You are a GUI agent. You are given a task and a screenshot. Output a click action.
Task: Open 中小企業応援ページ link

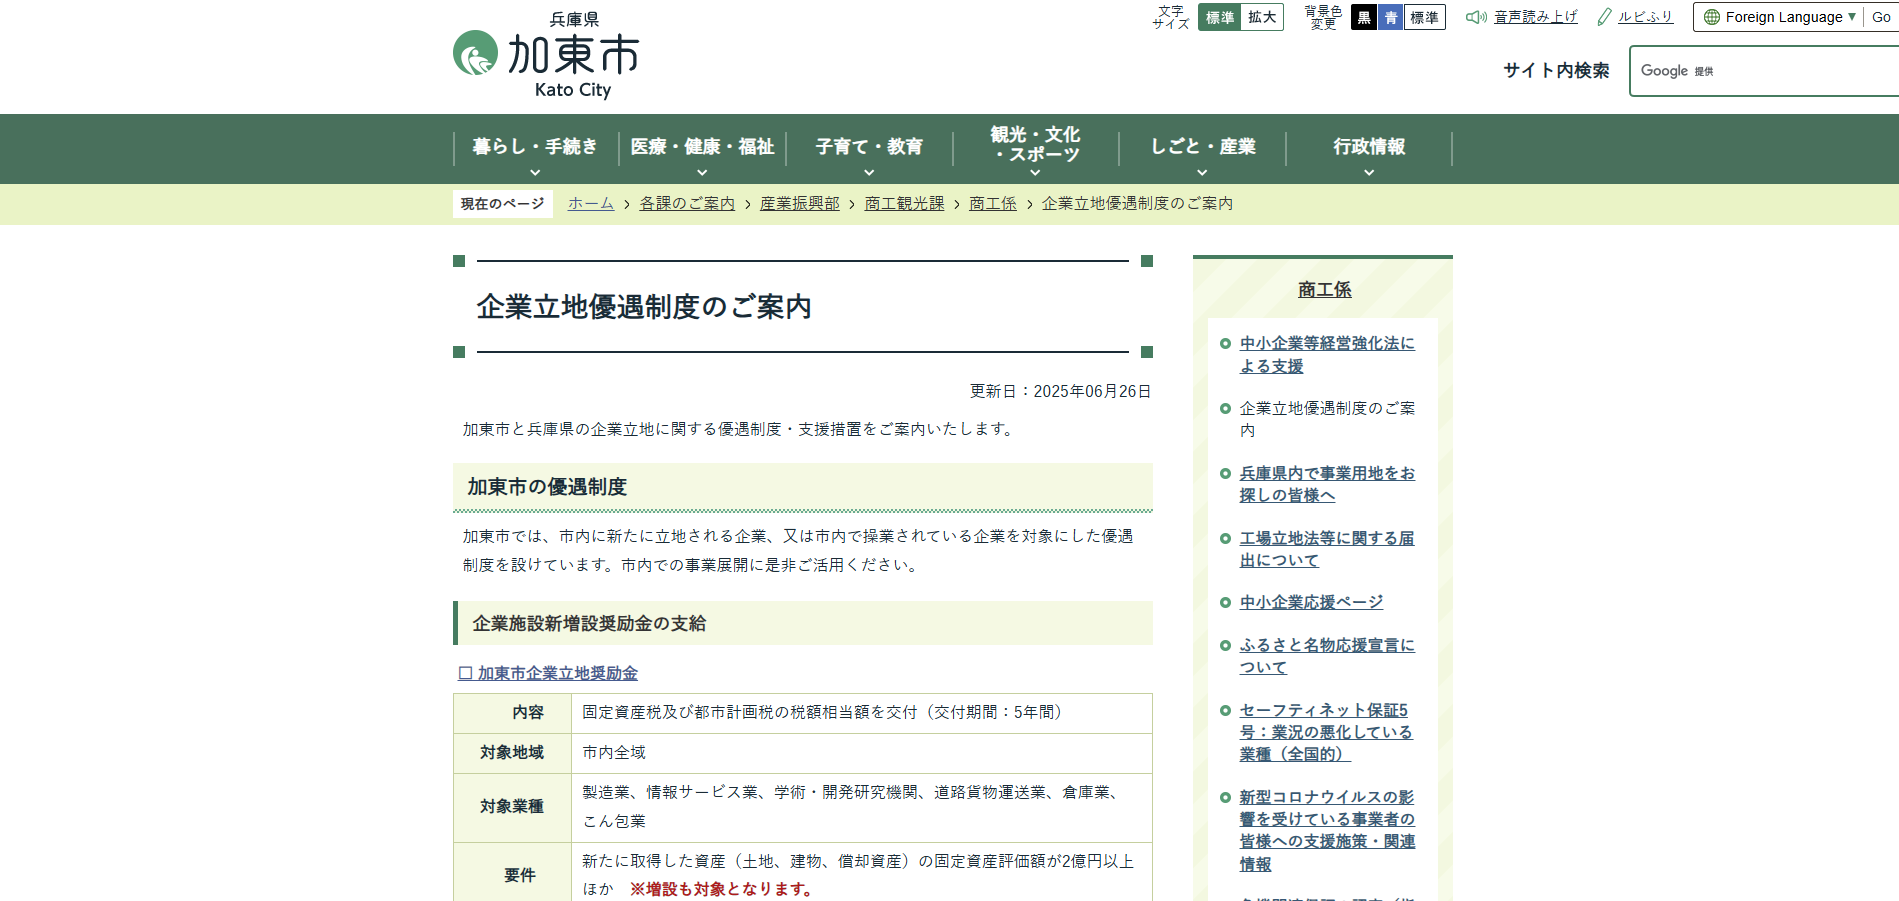(x=1312, y=602)
